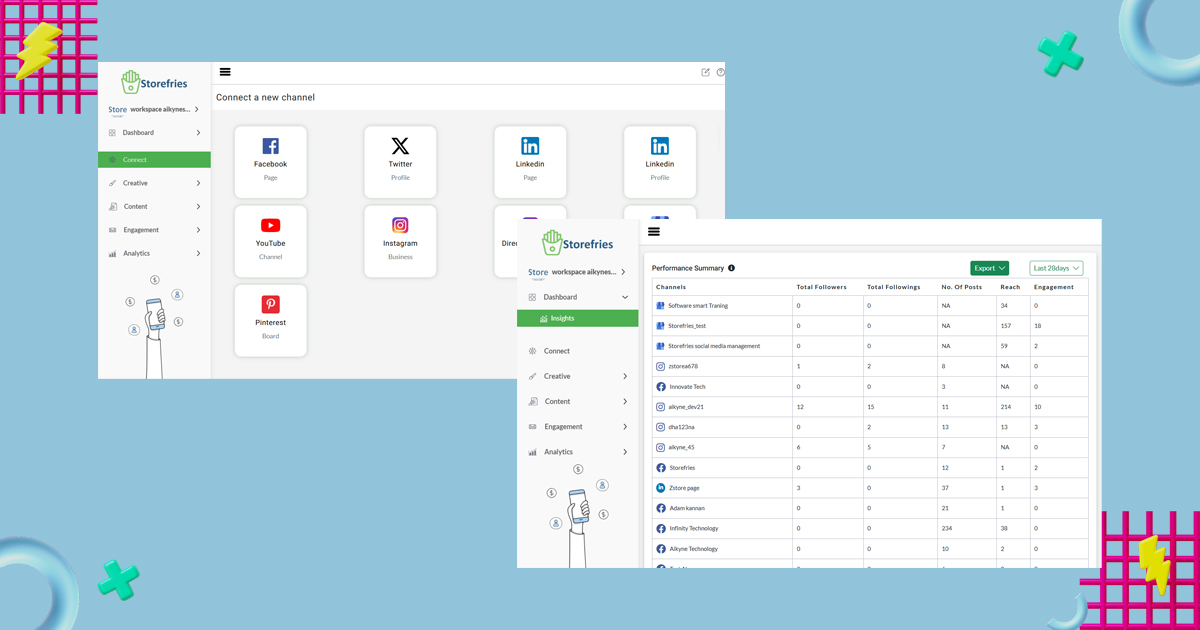Screen dimensions: 1200x630
Task: Click the Storefries_test channel name
Action: [687, 325]
